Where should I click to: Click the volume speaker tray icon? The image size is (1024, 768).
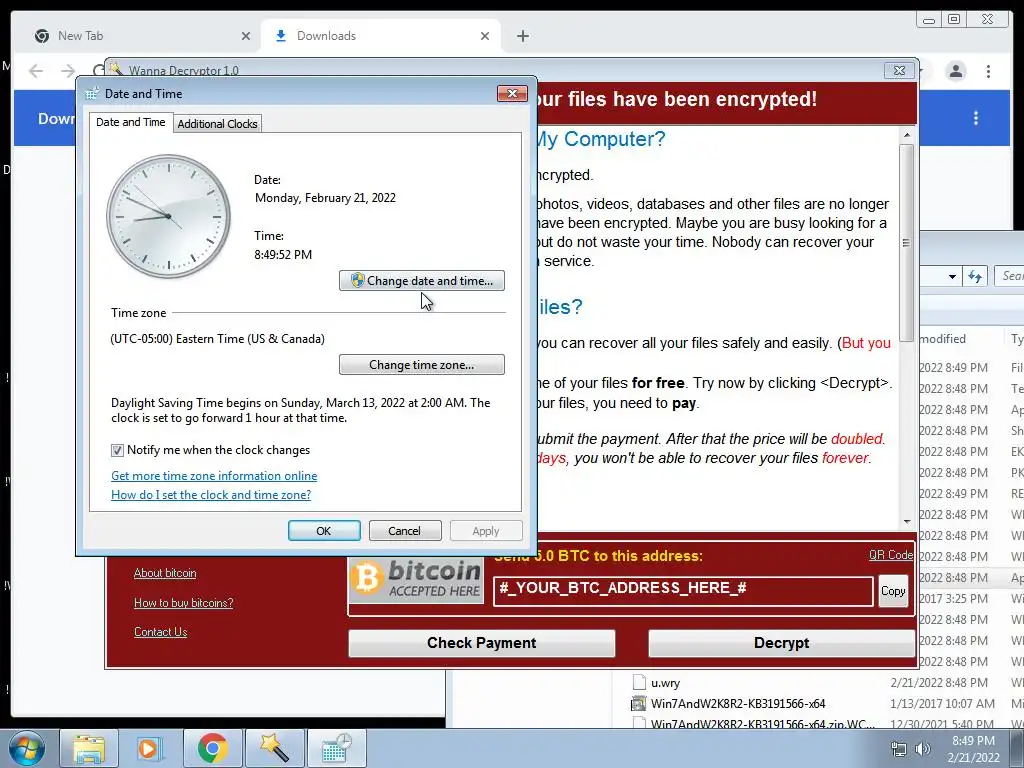pyautogui.click(x=922, y=749)
